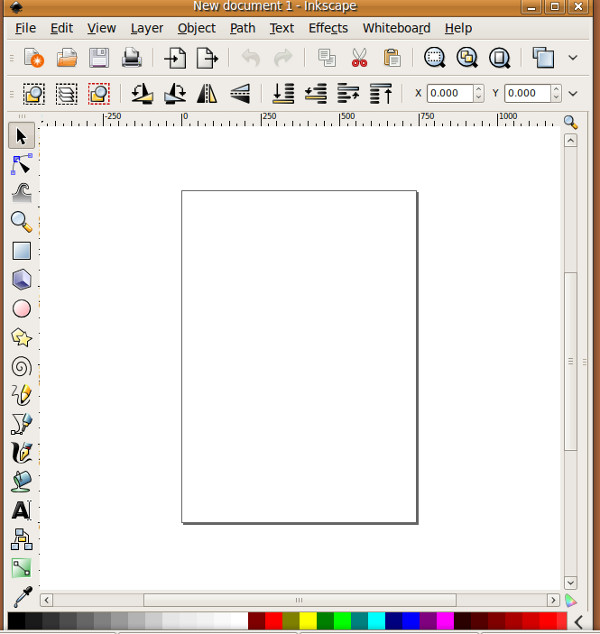Select the Pencil freehand tool
This screenshot has width=600, height=634.
21,395
